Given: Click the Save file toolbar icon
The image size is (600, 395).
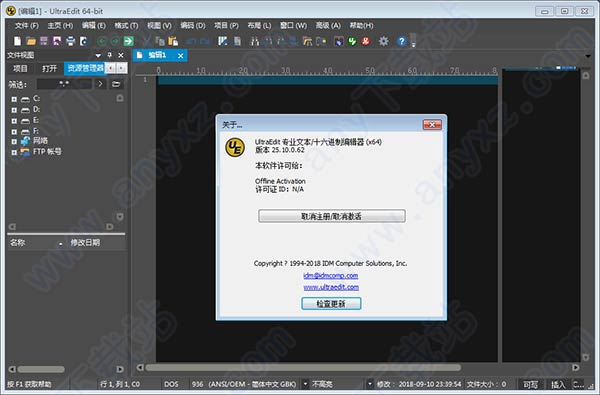Looking at the screenshot, I should pos(44,41).
